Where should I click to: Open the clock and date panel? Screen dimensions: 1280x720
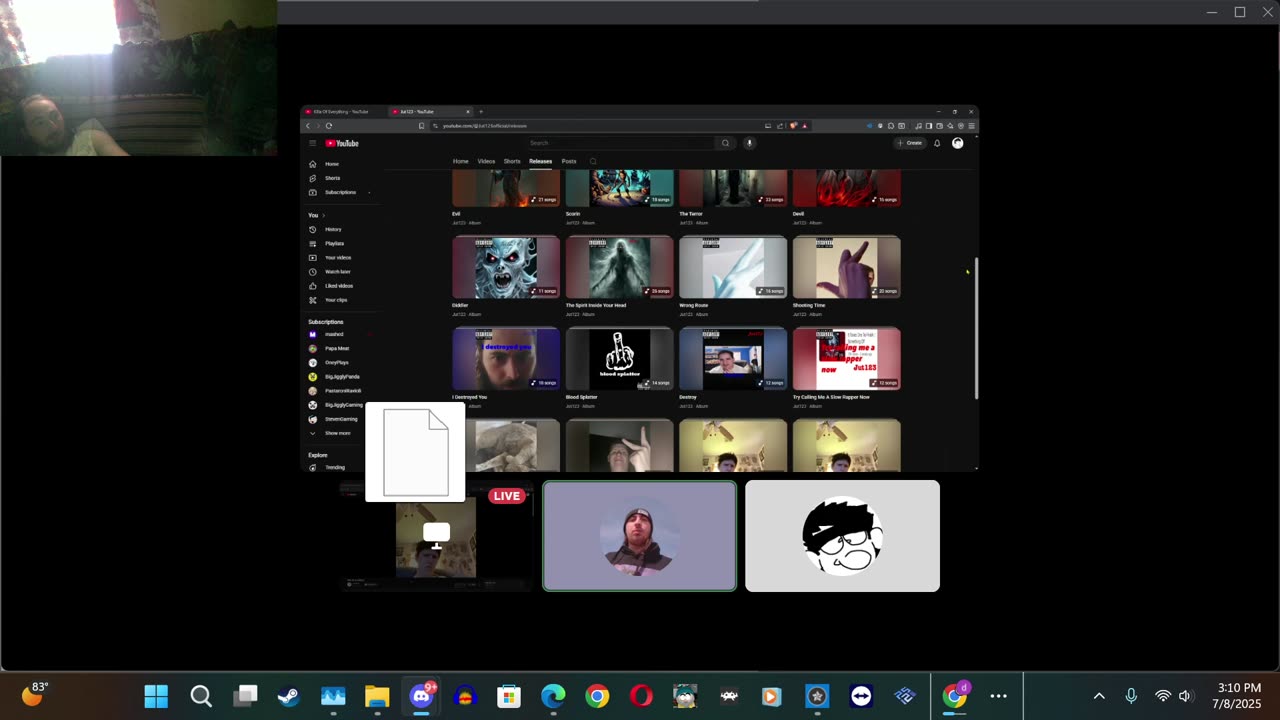1239,696
